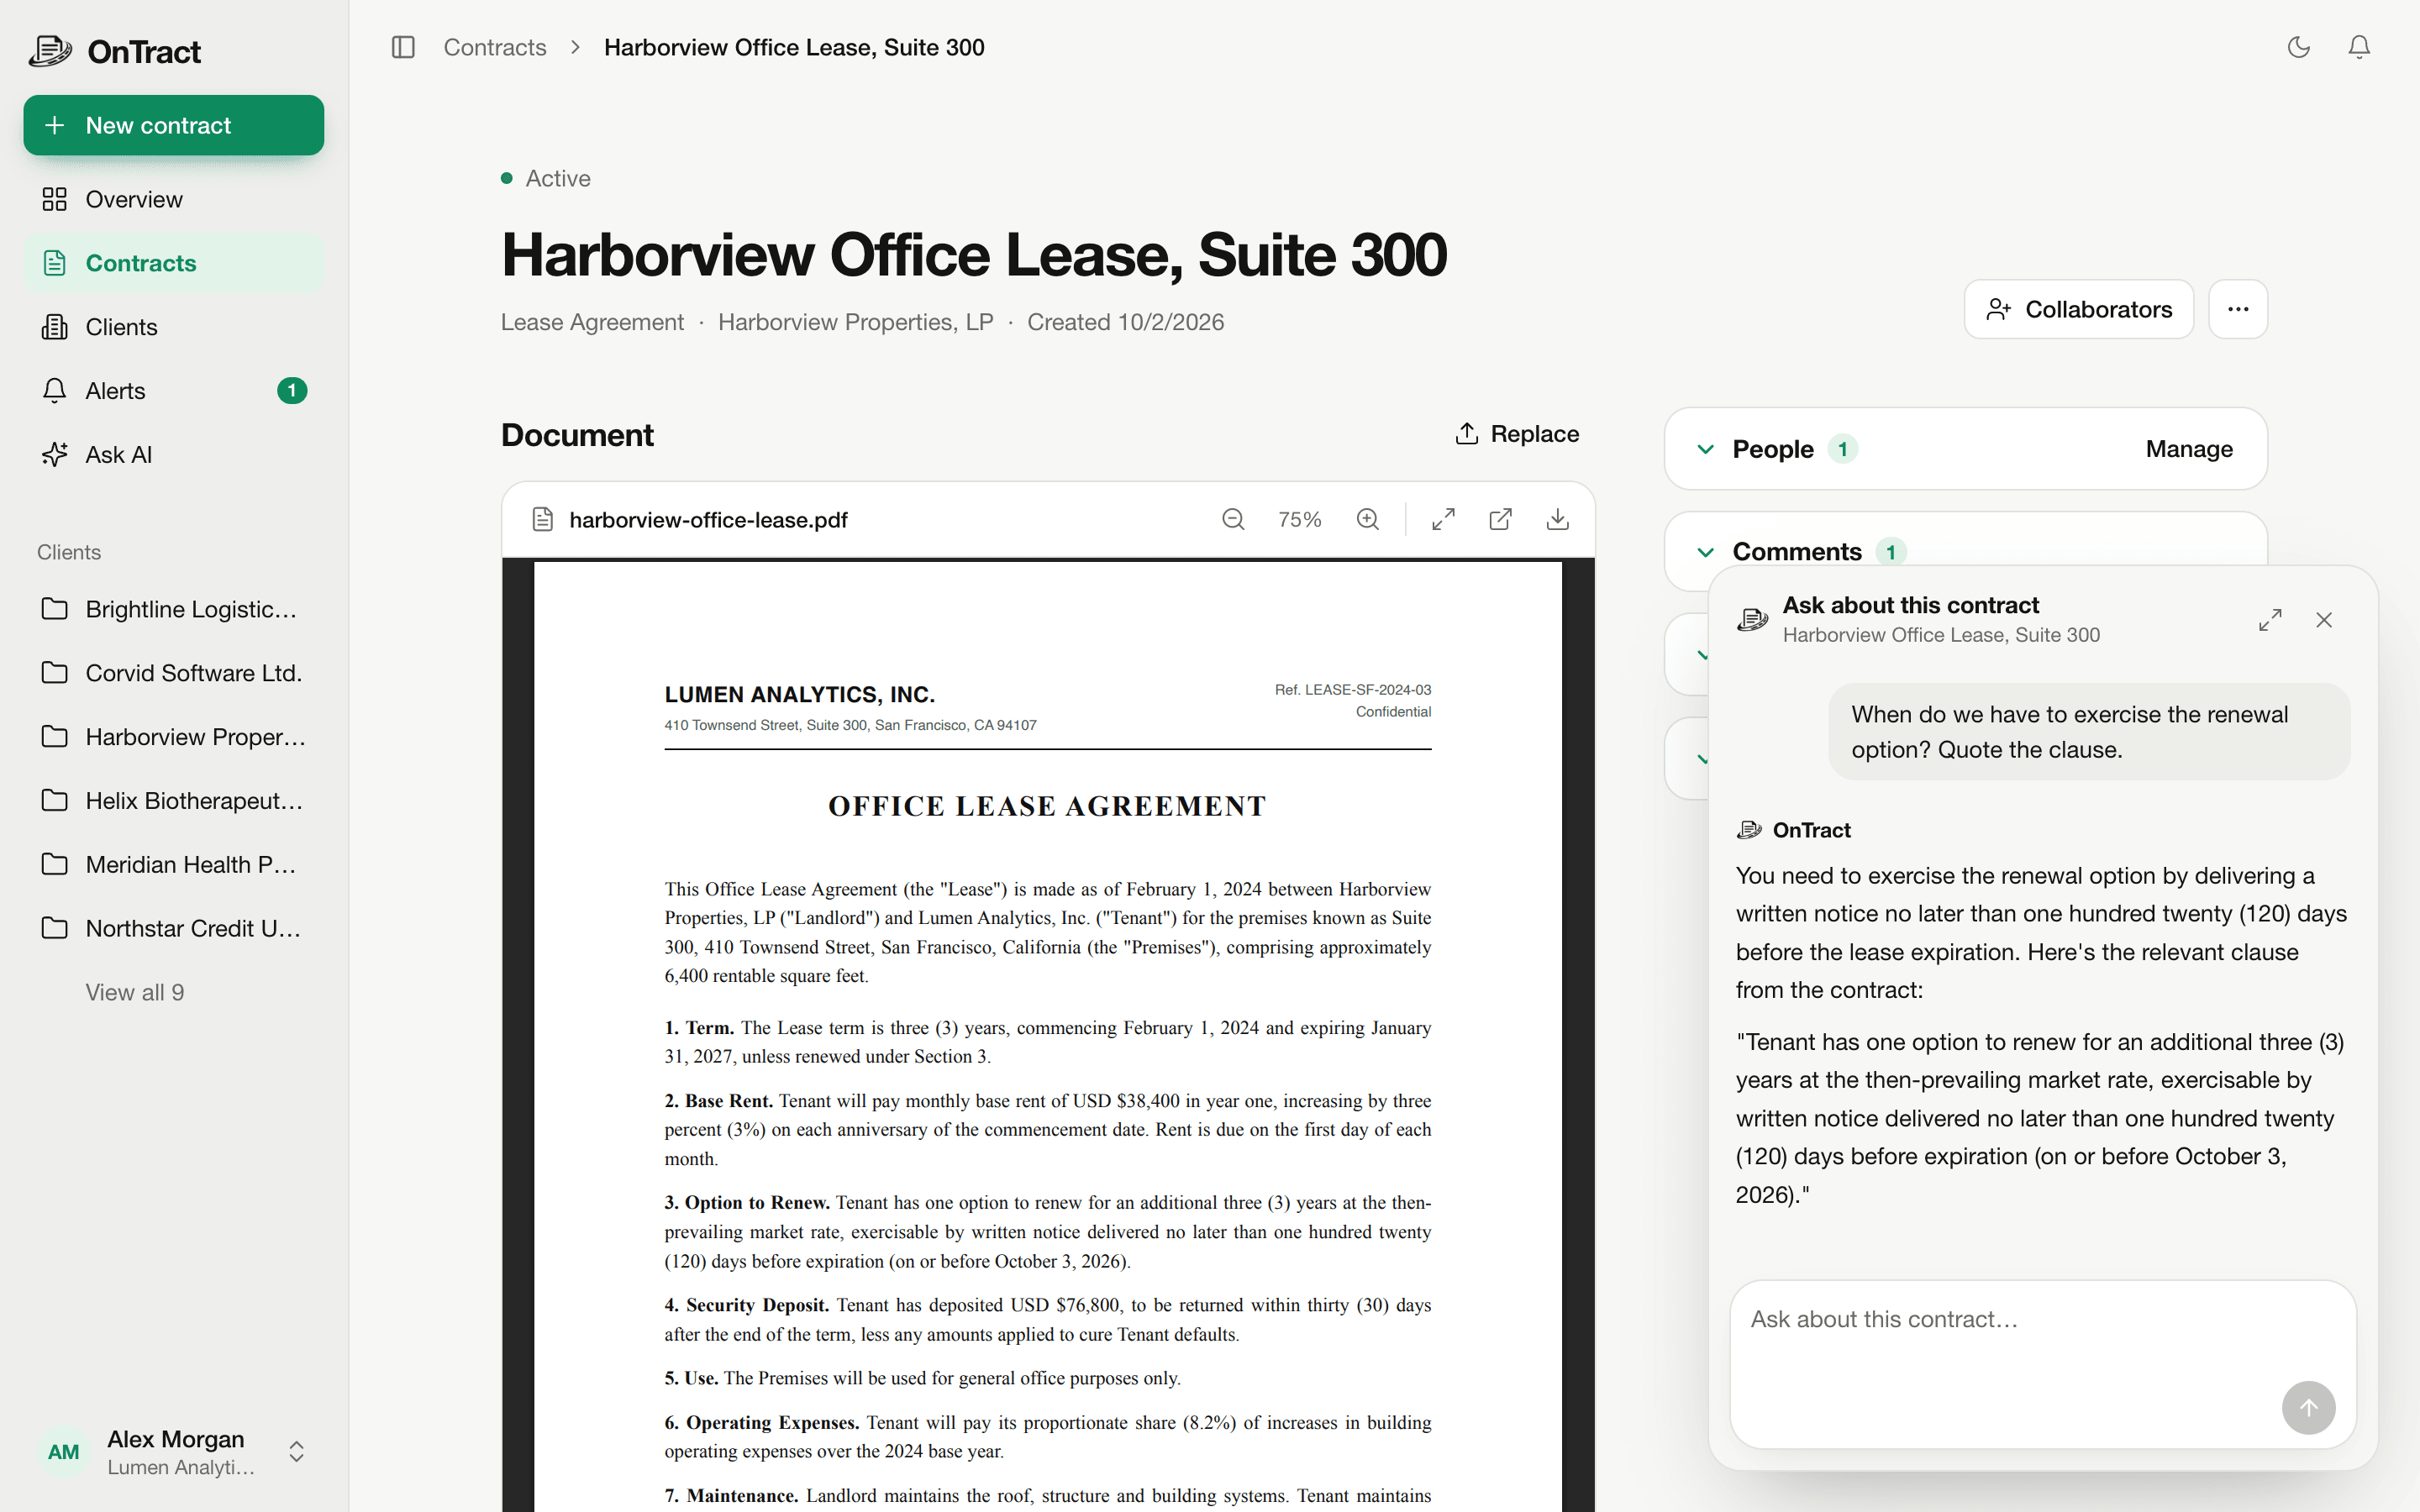Open Clients in the sidebar
This screenshot has width=2420, height=1512.
tap(174, 327)
